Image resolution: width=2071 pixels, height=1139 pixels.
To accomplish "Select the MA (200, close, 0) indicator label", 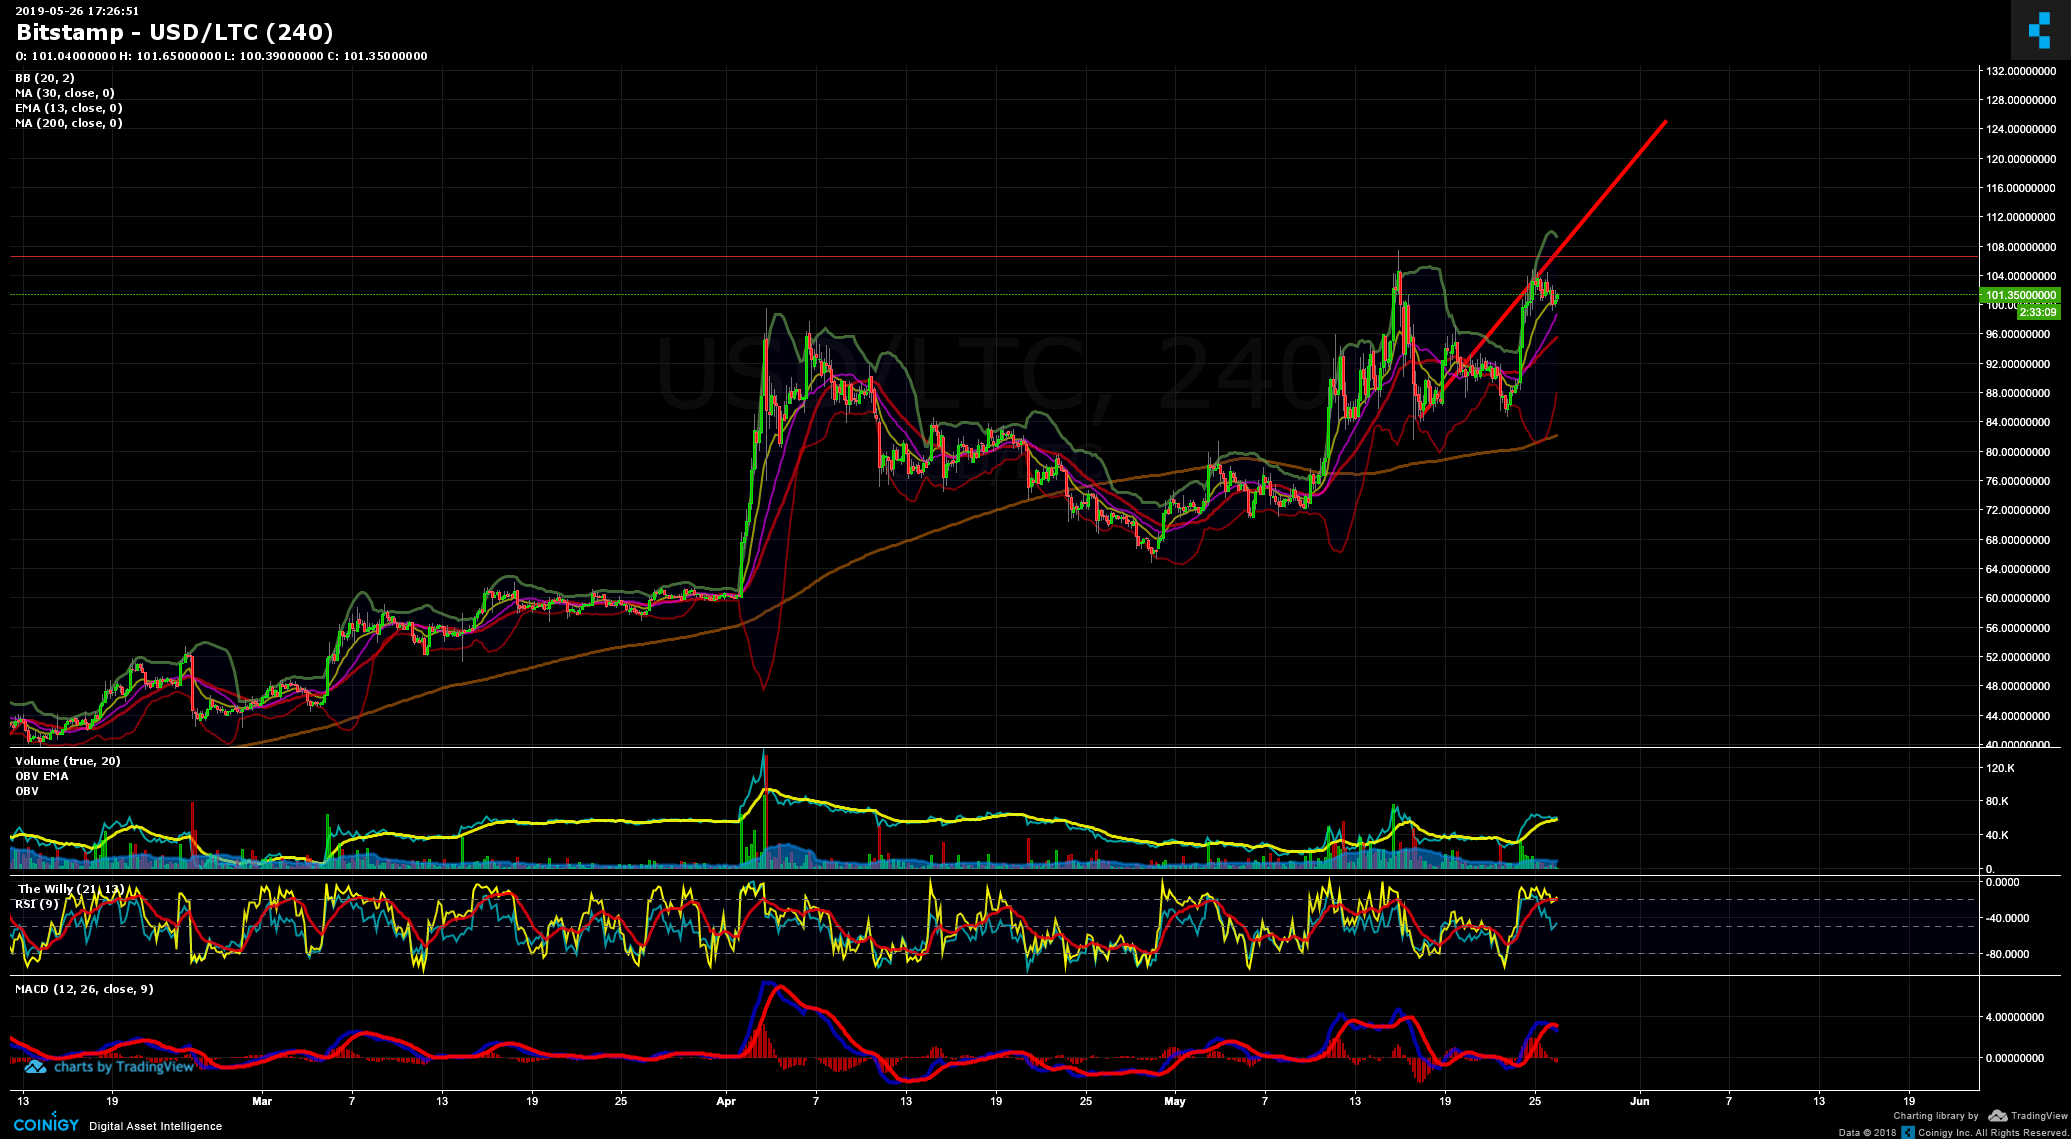I will point(69,123).
